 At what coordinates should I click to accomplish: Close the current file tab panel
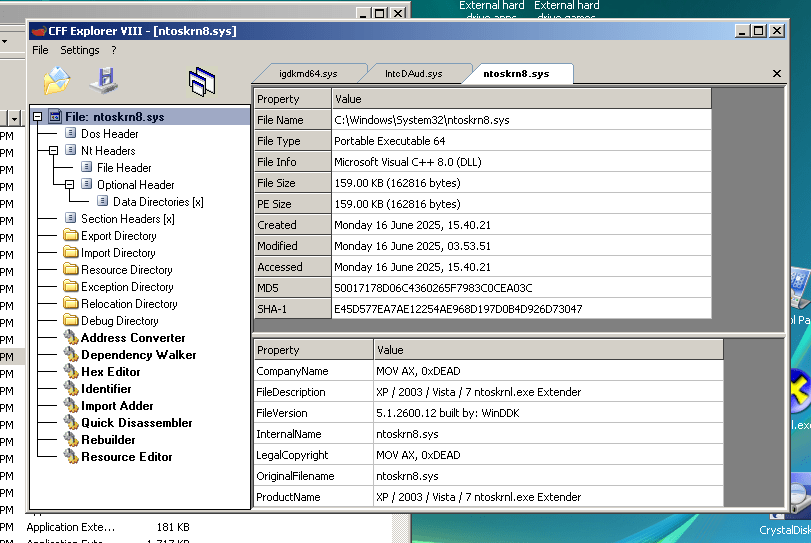coord(777,74)
